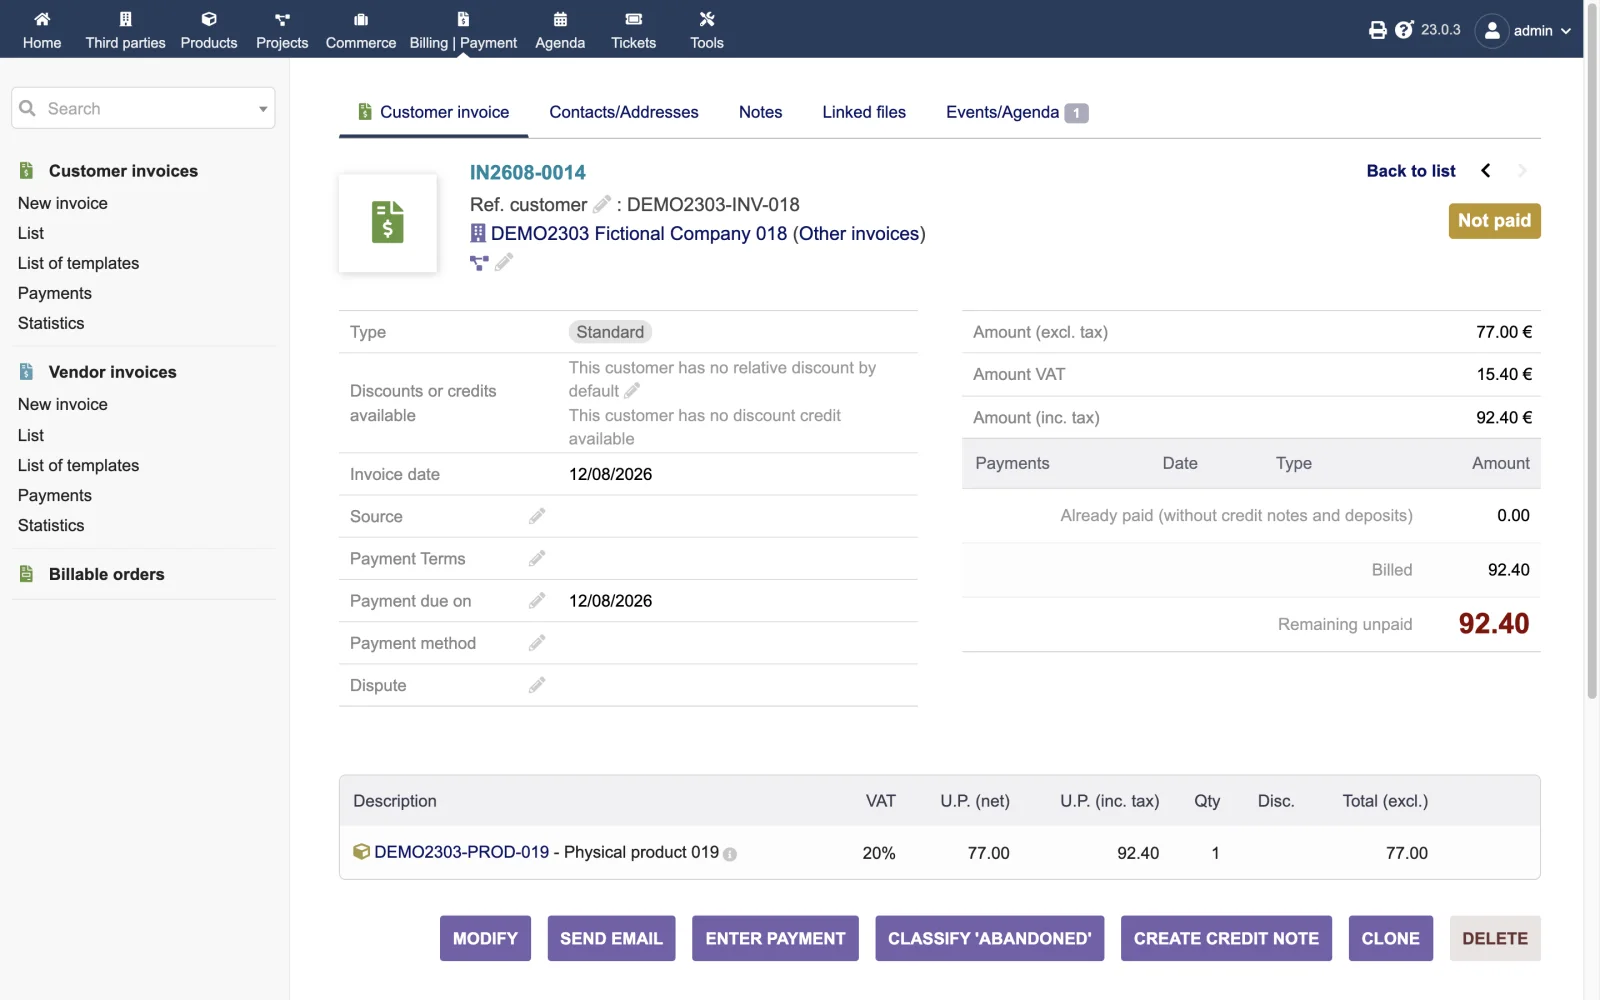Open the Home menu icon
Image resolution: width=1600 pixels, height=1000 pixels.
coord(42,19)
